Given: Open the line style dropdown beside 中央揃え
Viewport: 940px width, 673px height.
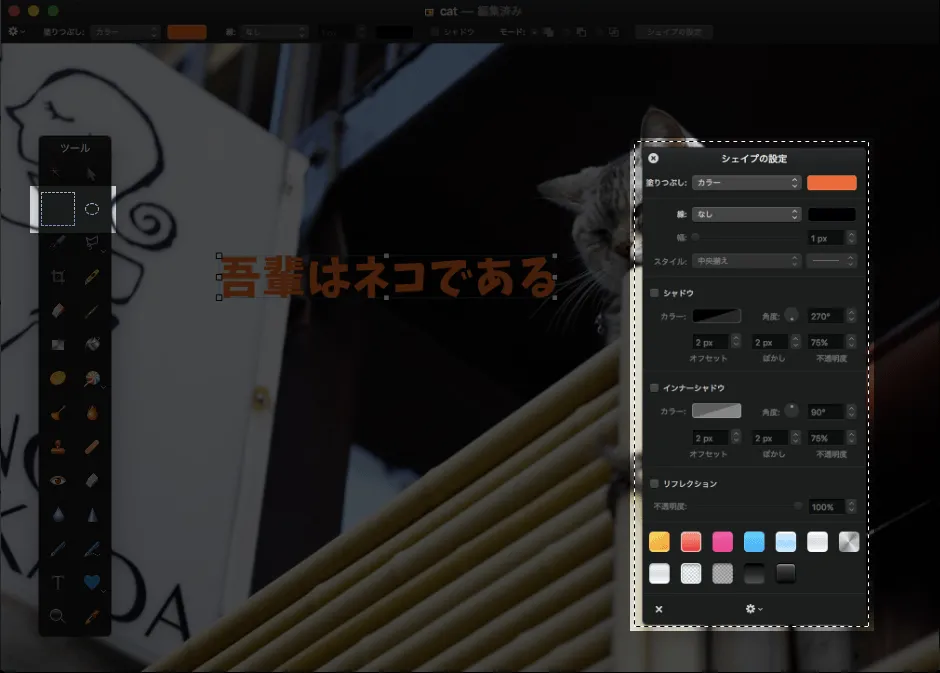Looking at the screenshot, I should [x=831, y=261].
